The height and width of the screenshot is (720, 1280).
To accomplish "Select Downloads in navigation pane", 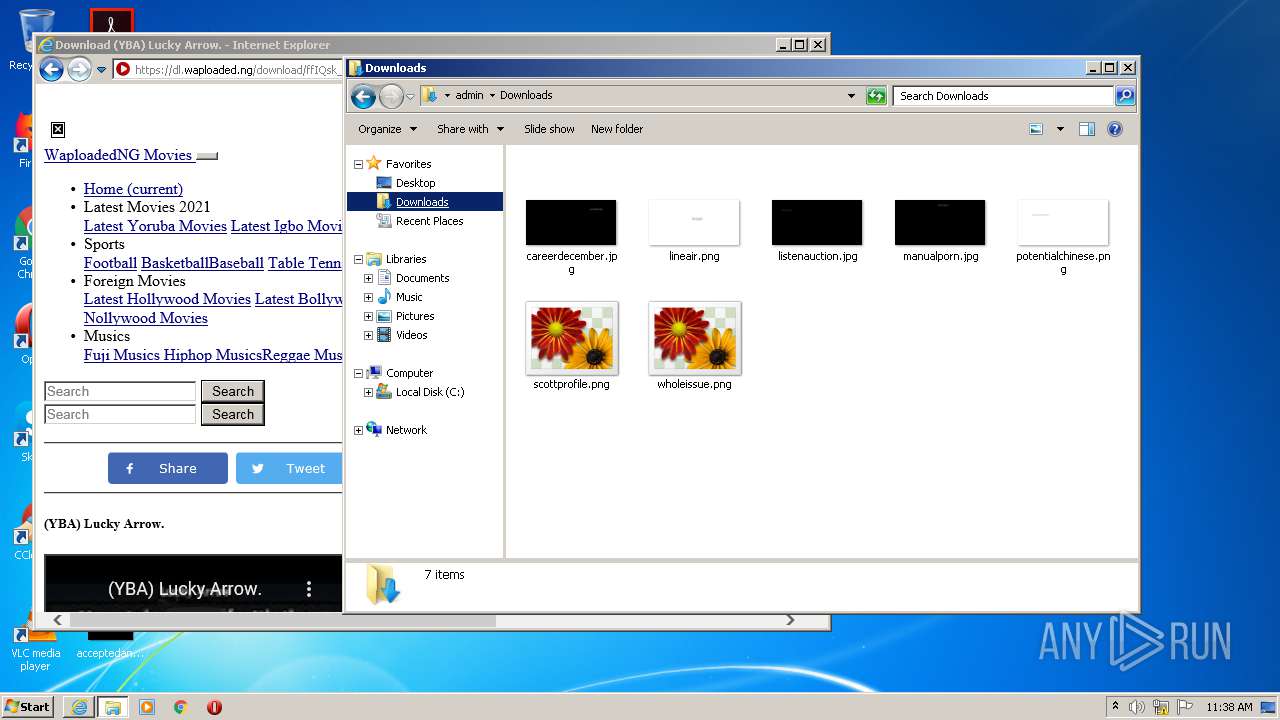I will click(x=424, y=202).
